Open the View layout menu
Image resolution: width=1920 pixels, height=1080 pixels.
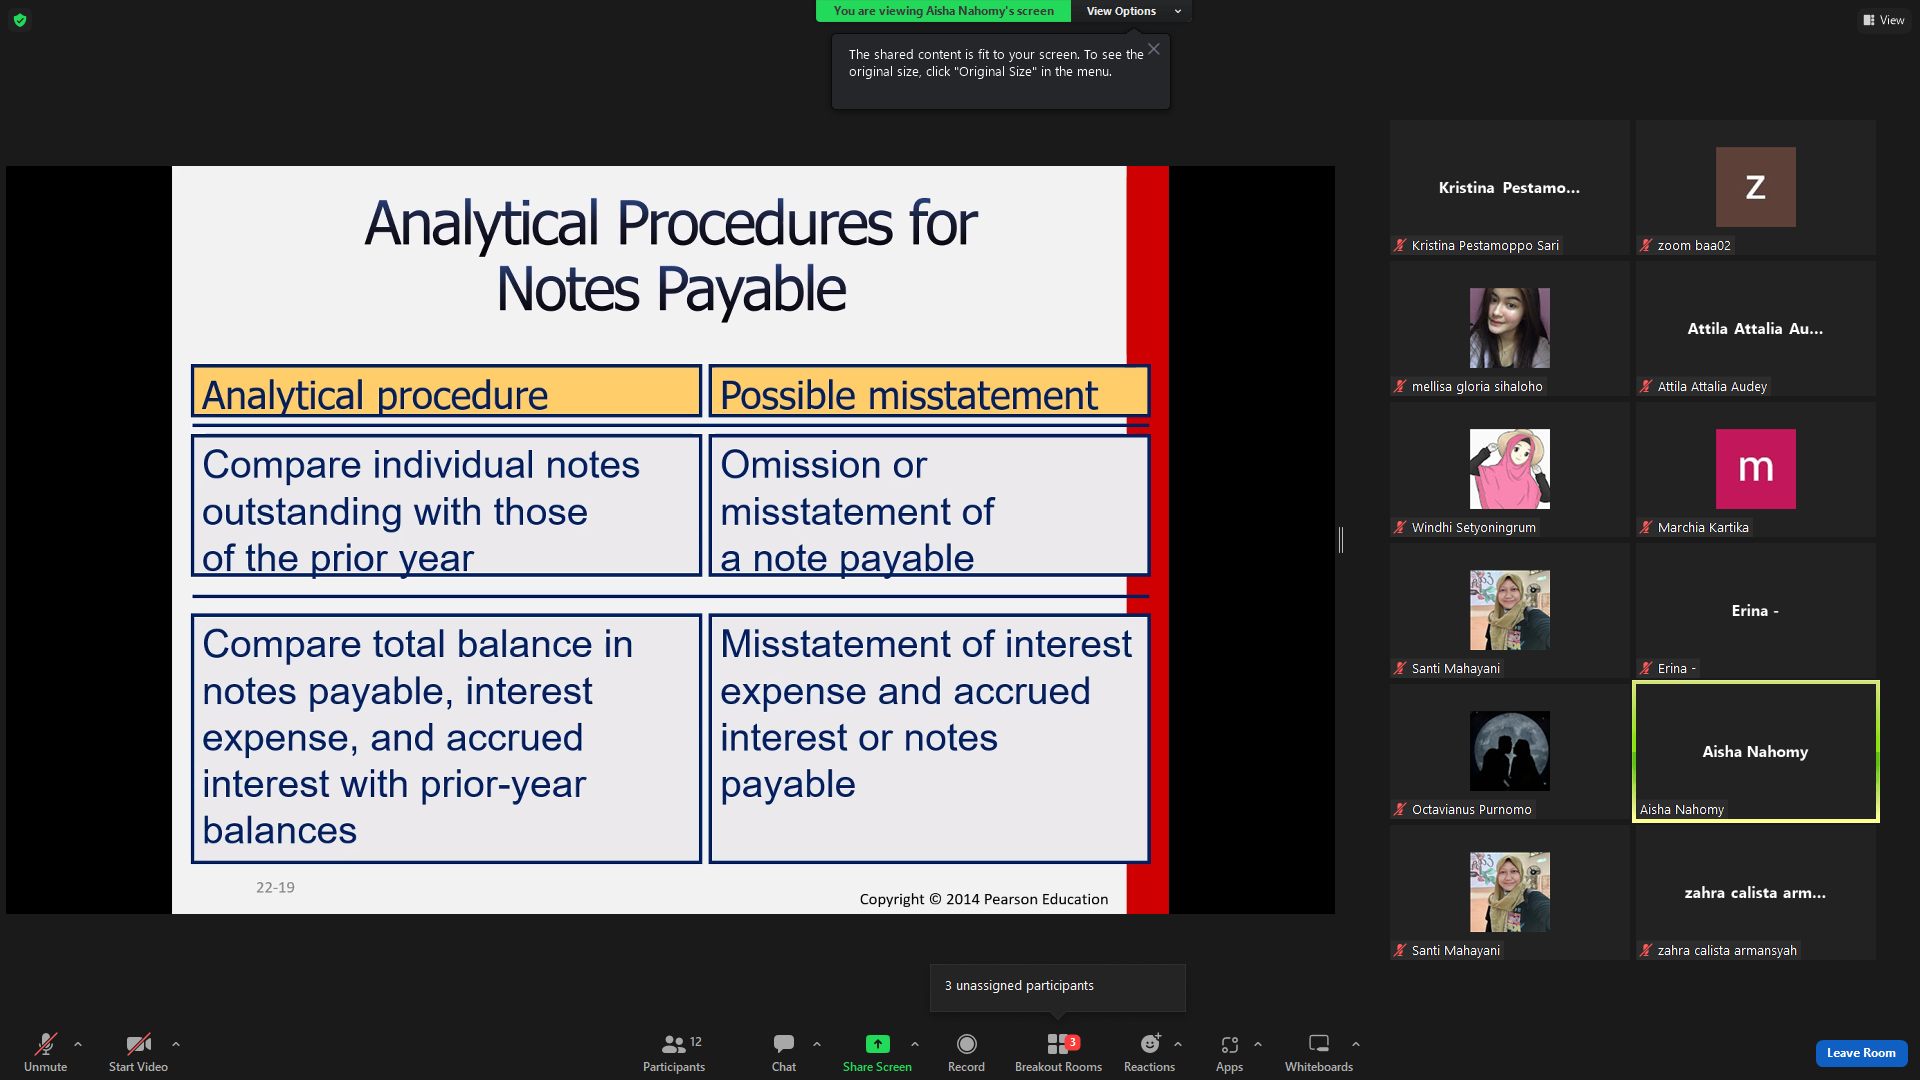(x=1884, y=20)
